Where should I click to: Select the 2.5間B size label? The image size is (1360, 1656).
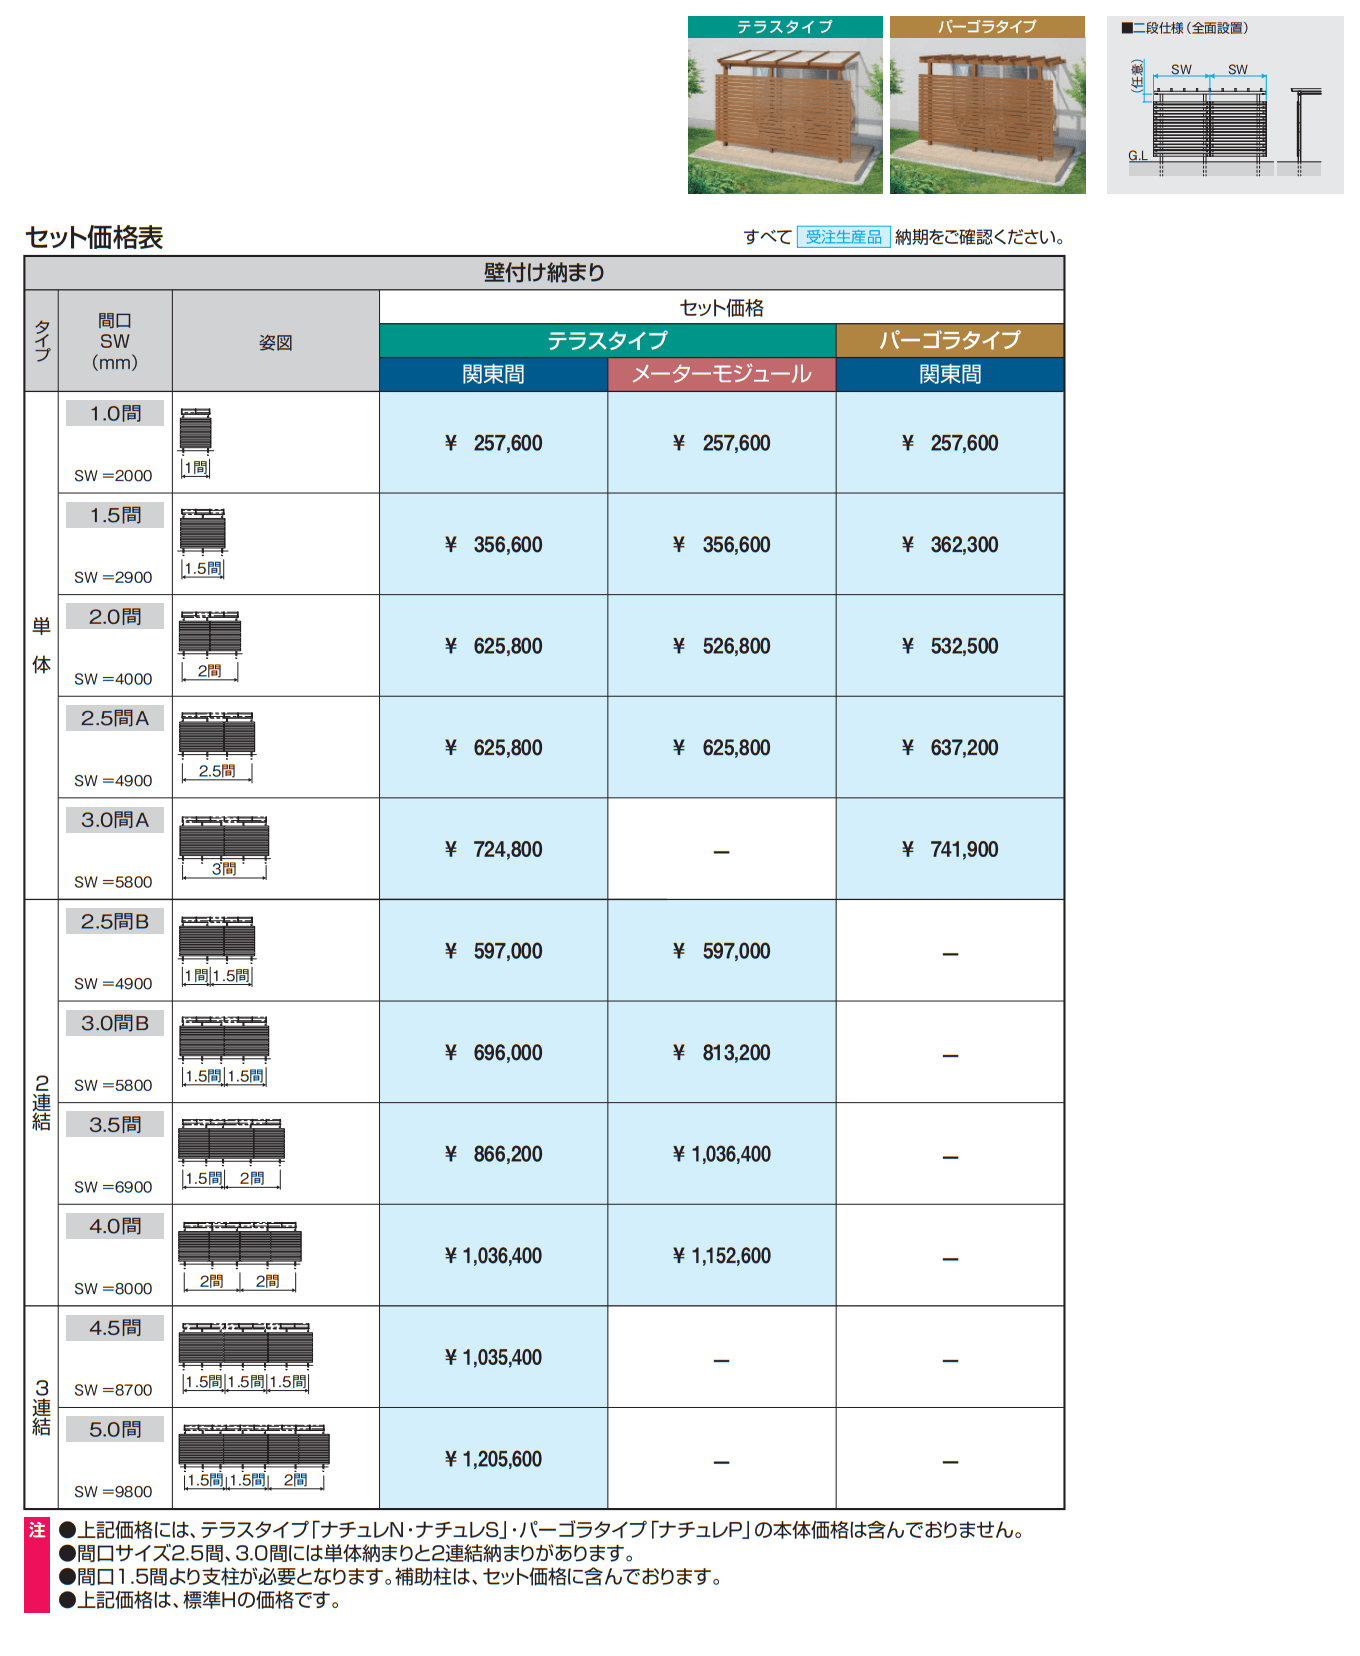pos(115,922)
